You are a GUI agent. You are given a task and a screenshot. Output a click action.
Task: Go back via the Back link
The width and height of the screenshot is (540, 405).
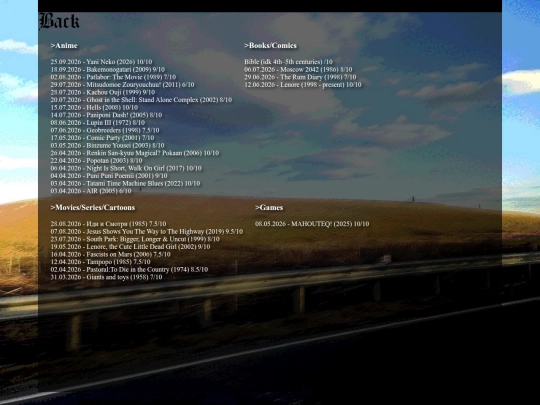click(x=59, y=21)
